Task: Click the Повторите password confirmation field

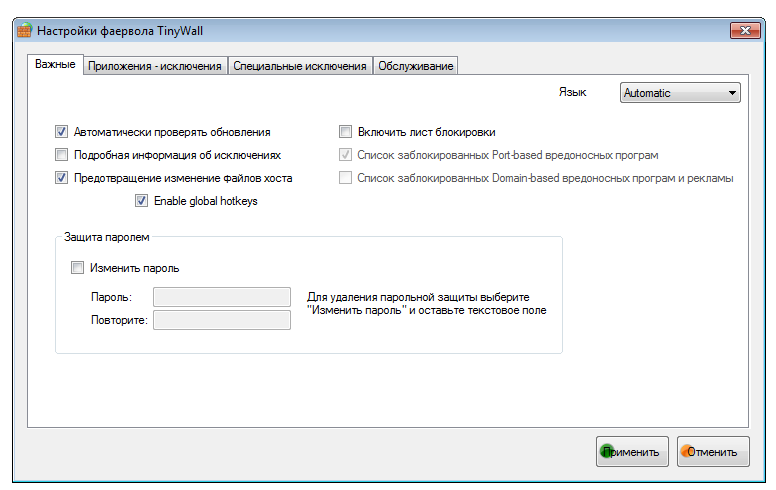Action: coord(222,320)
